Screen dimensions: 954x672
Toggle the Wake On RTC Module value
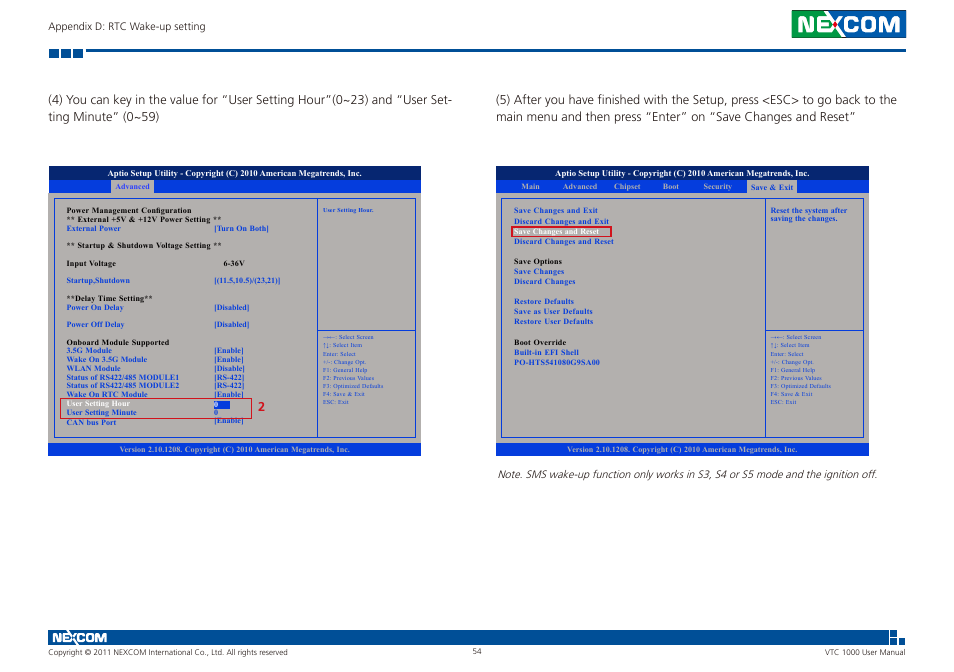pos(228,394)
